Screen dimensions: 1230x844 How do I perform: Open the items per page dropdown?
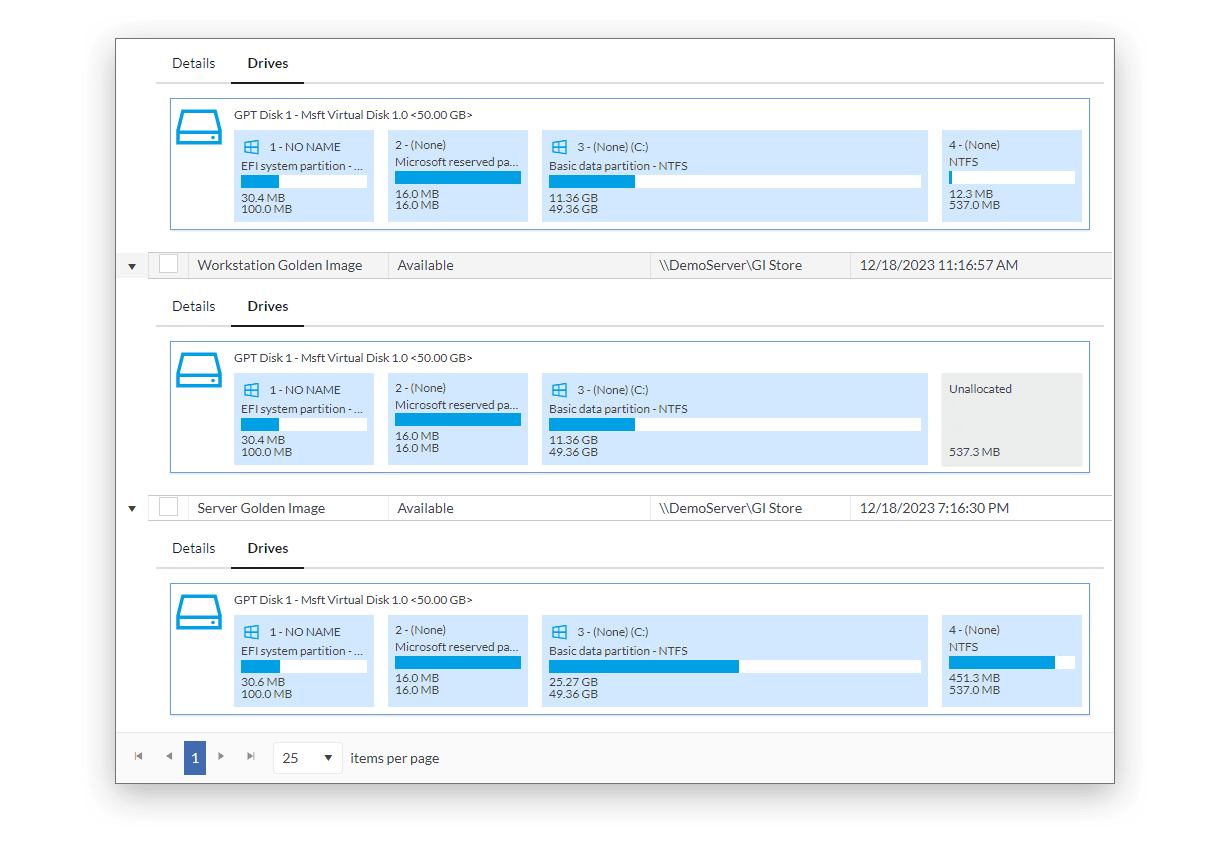[307, 758]
